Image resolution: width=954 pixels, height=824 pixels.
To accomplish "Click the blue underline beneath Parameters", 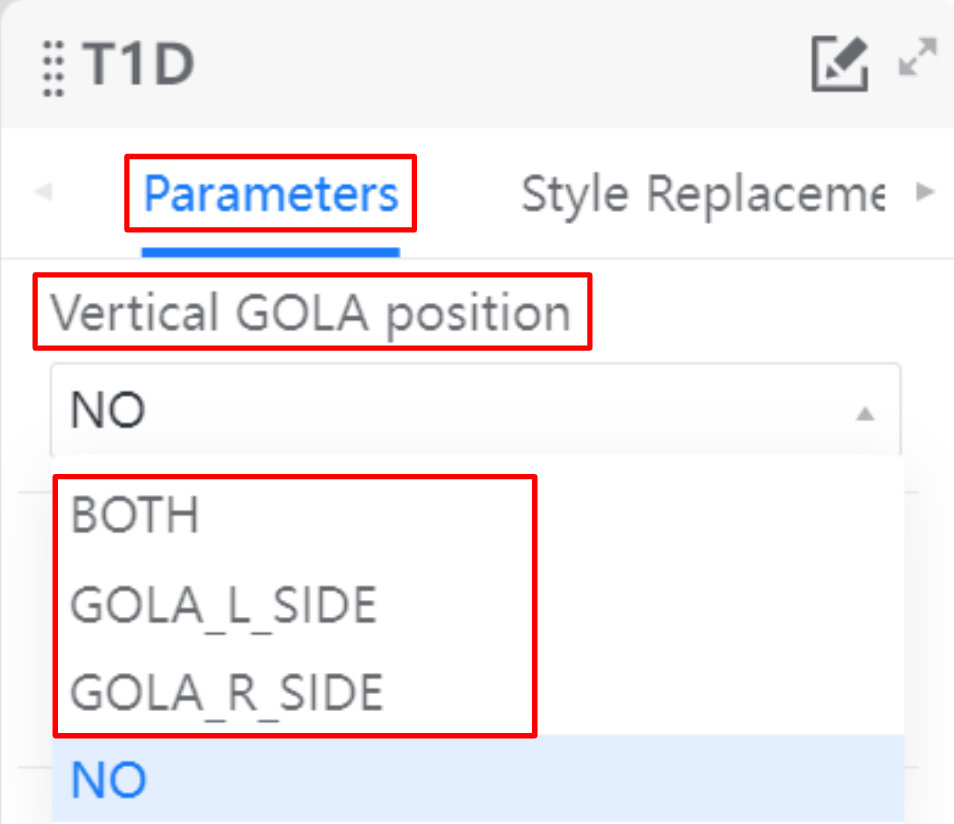I will pyautogui.click(x=271, y=252).
